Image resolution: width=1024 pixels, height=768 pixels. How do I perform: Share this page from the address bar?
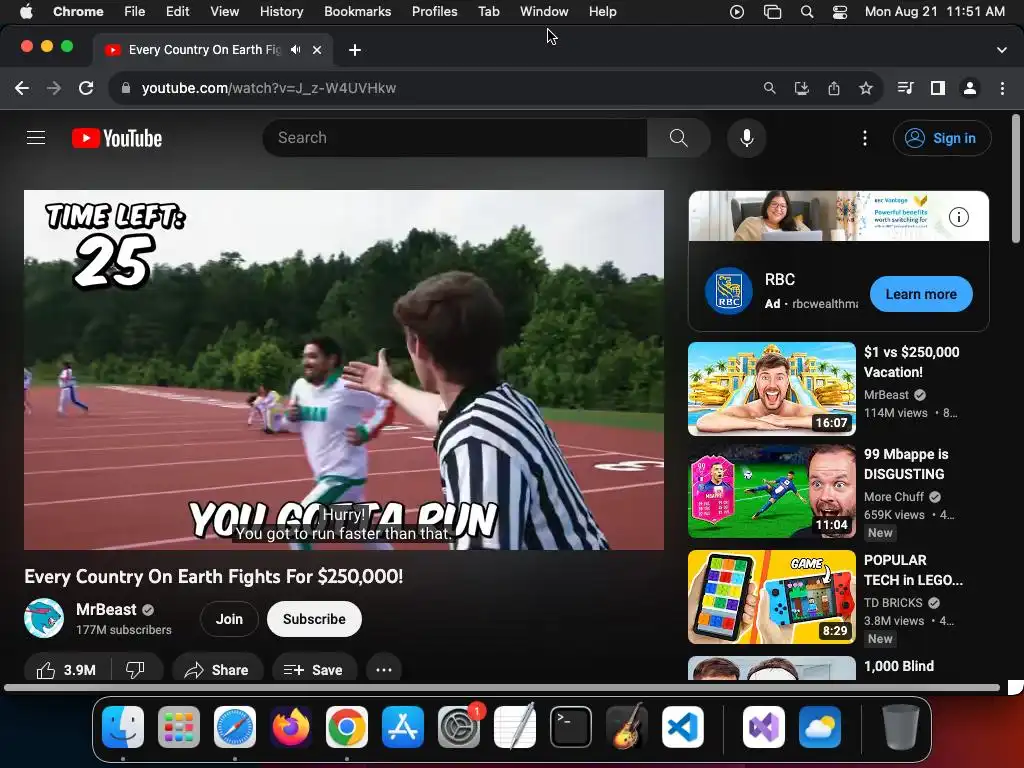coord(834,88)
